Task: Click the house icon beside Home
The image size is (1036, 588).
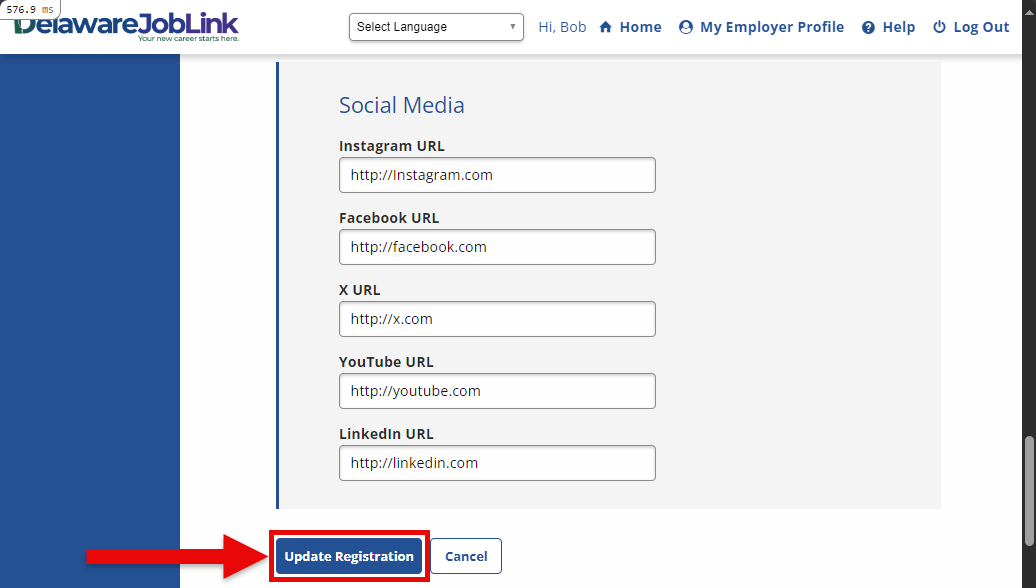Action: 605,28
